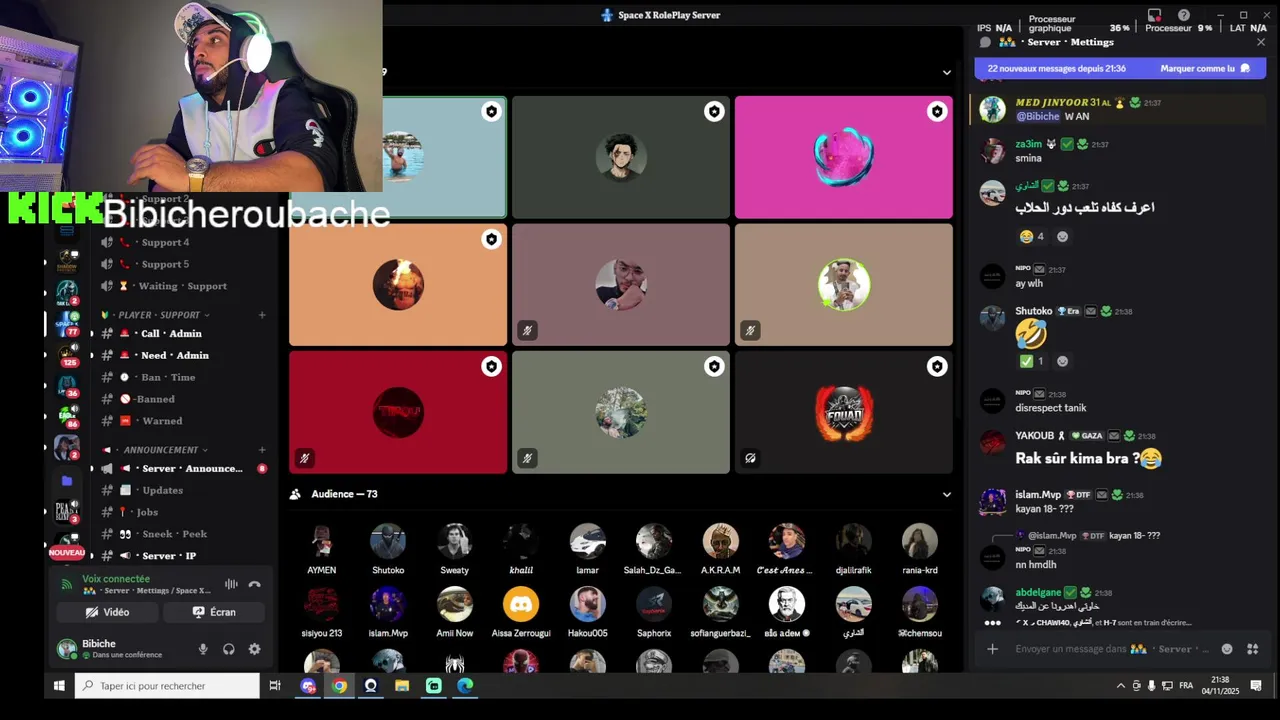1280x720 pixels.
Task: Add a reaction under Shutoko's emoji message
Action: coord(1062,361)
